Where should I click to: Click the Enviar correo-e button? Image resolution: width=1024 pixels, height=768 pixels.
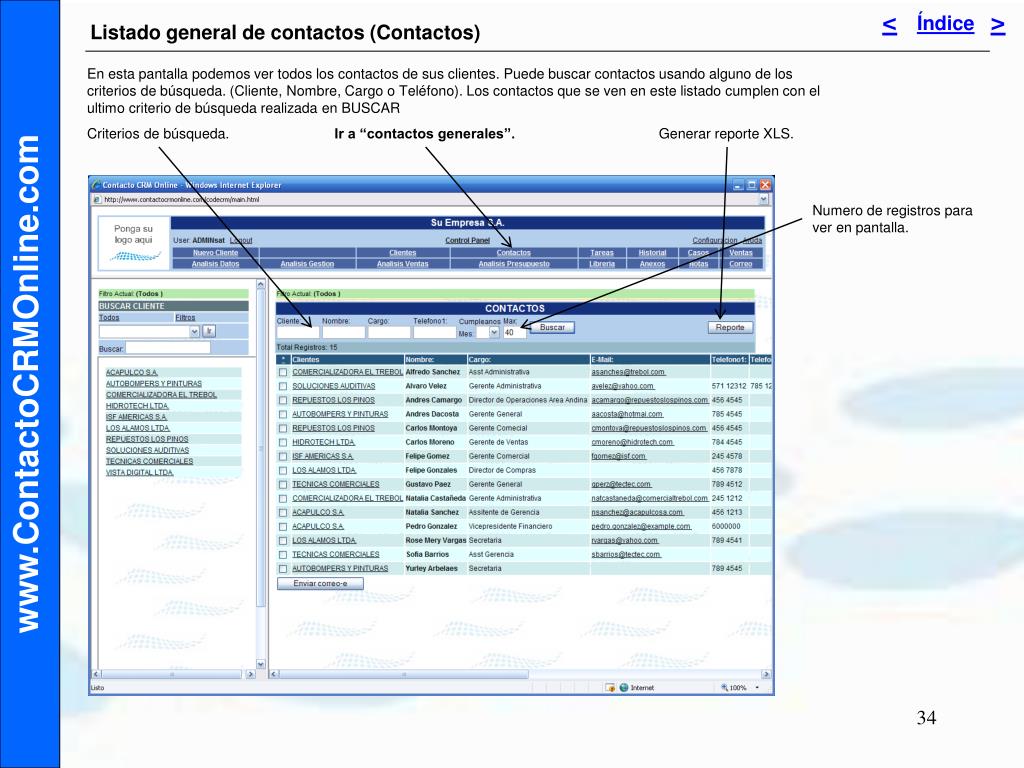click(x=320, y=584)
